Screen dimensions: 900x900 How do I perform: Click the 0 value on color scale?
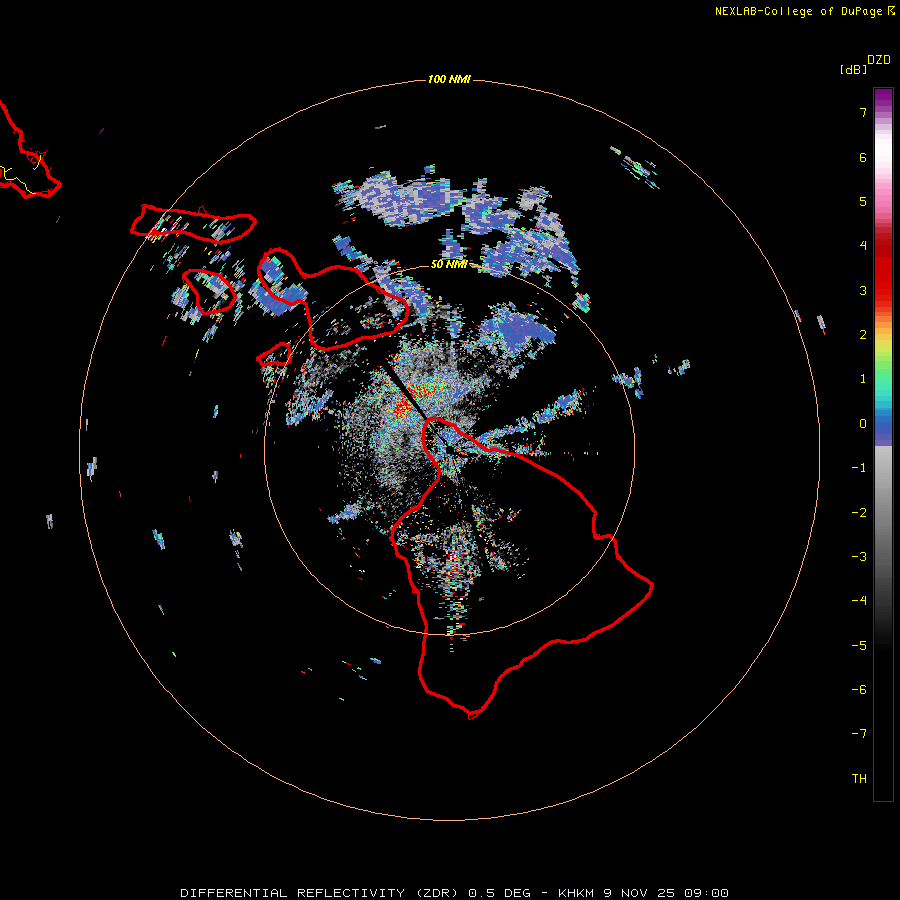pos(863,424)
